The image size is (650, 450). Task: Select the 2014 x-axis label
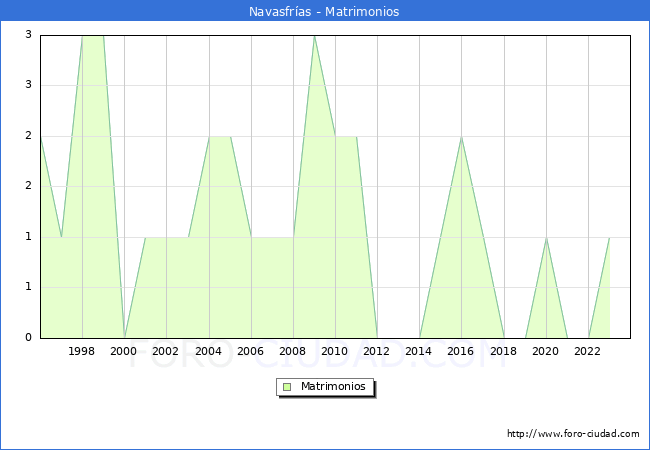[x=419, y=351]
